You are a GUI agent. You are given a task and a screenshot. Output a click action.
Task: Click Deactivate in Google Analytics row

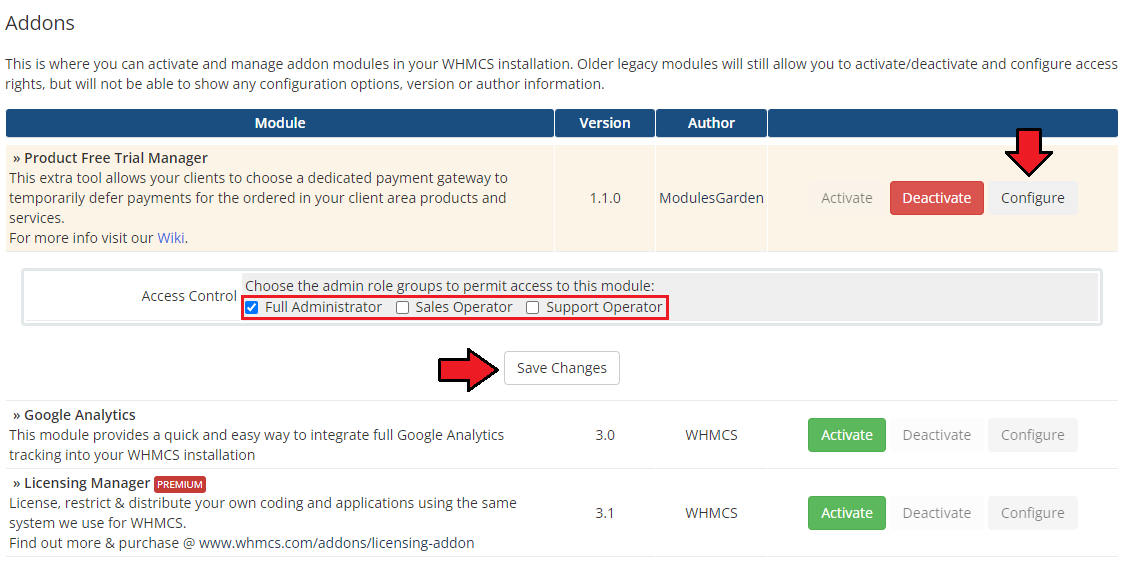point(936,435)
